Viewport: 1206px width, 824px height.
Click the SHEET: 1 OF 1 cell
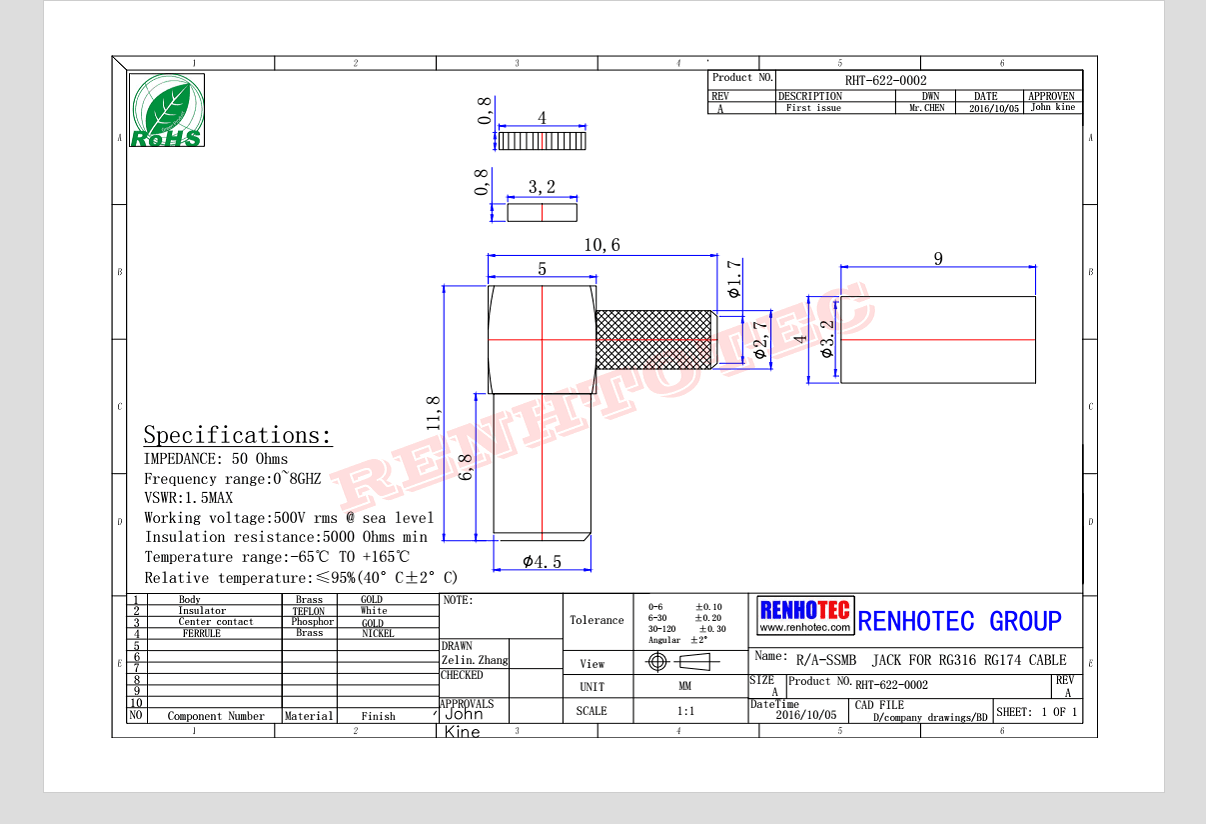pos(1037,712)
